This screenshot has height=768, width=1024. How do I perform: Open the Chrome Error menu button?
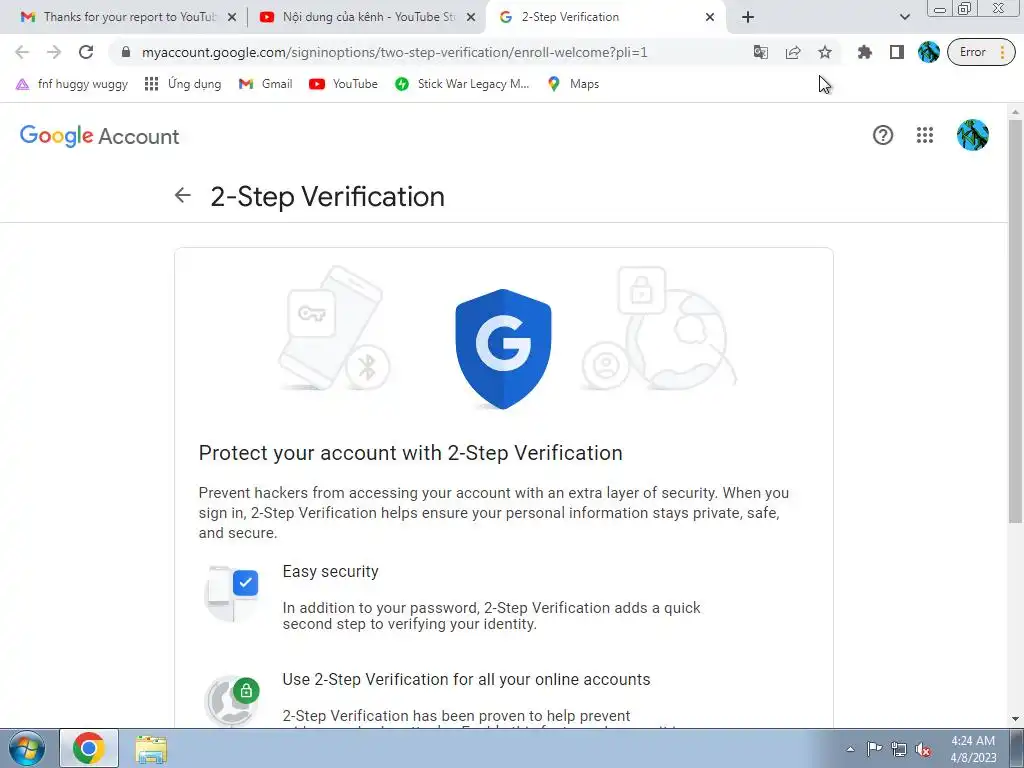coord(981,52)
